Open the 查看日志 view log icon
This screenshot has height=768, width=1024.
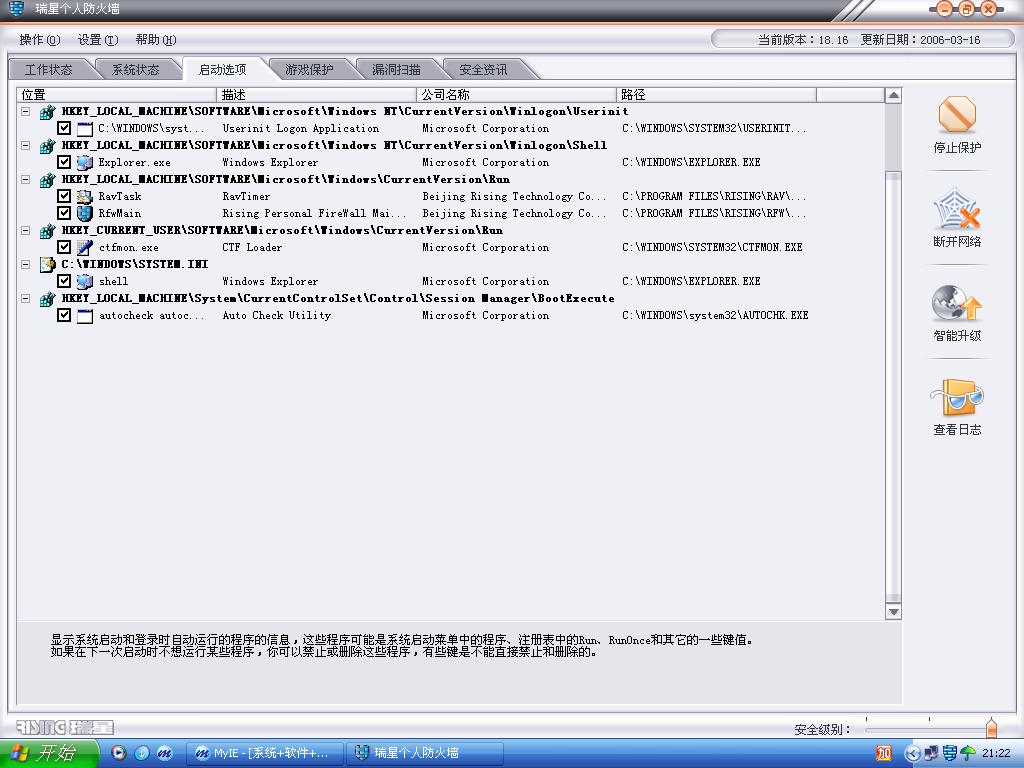coord(957,397)
